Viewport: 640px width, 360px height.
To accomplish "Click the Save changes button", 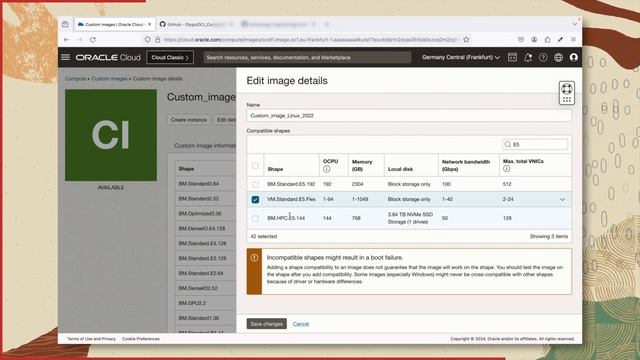I will [267, 324].
